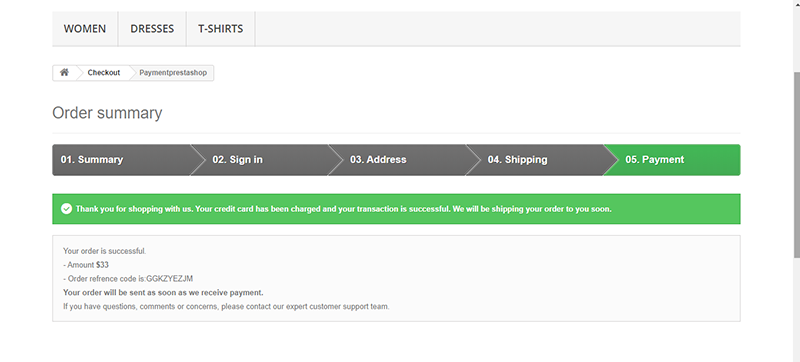The height and width of the screenshot is (362, 800).
Task: Open the Women category menu
Action: point(85,29)
